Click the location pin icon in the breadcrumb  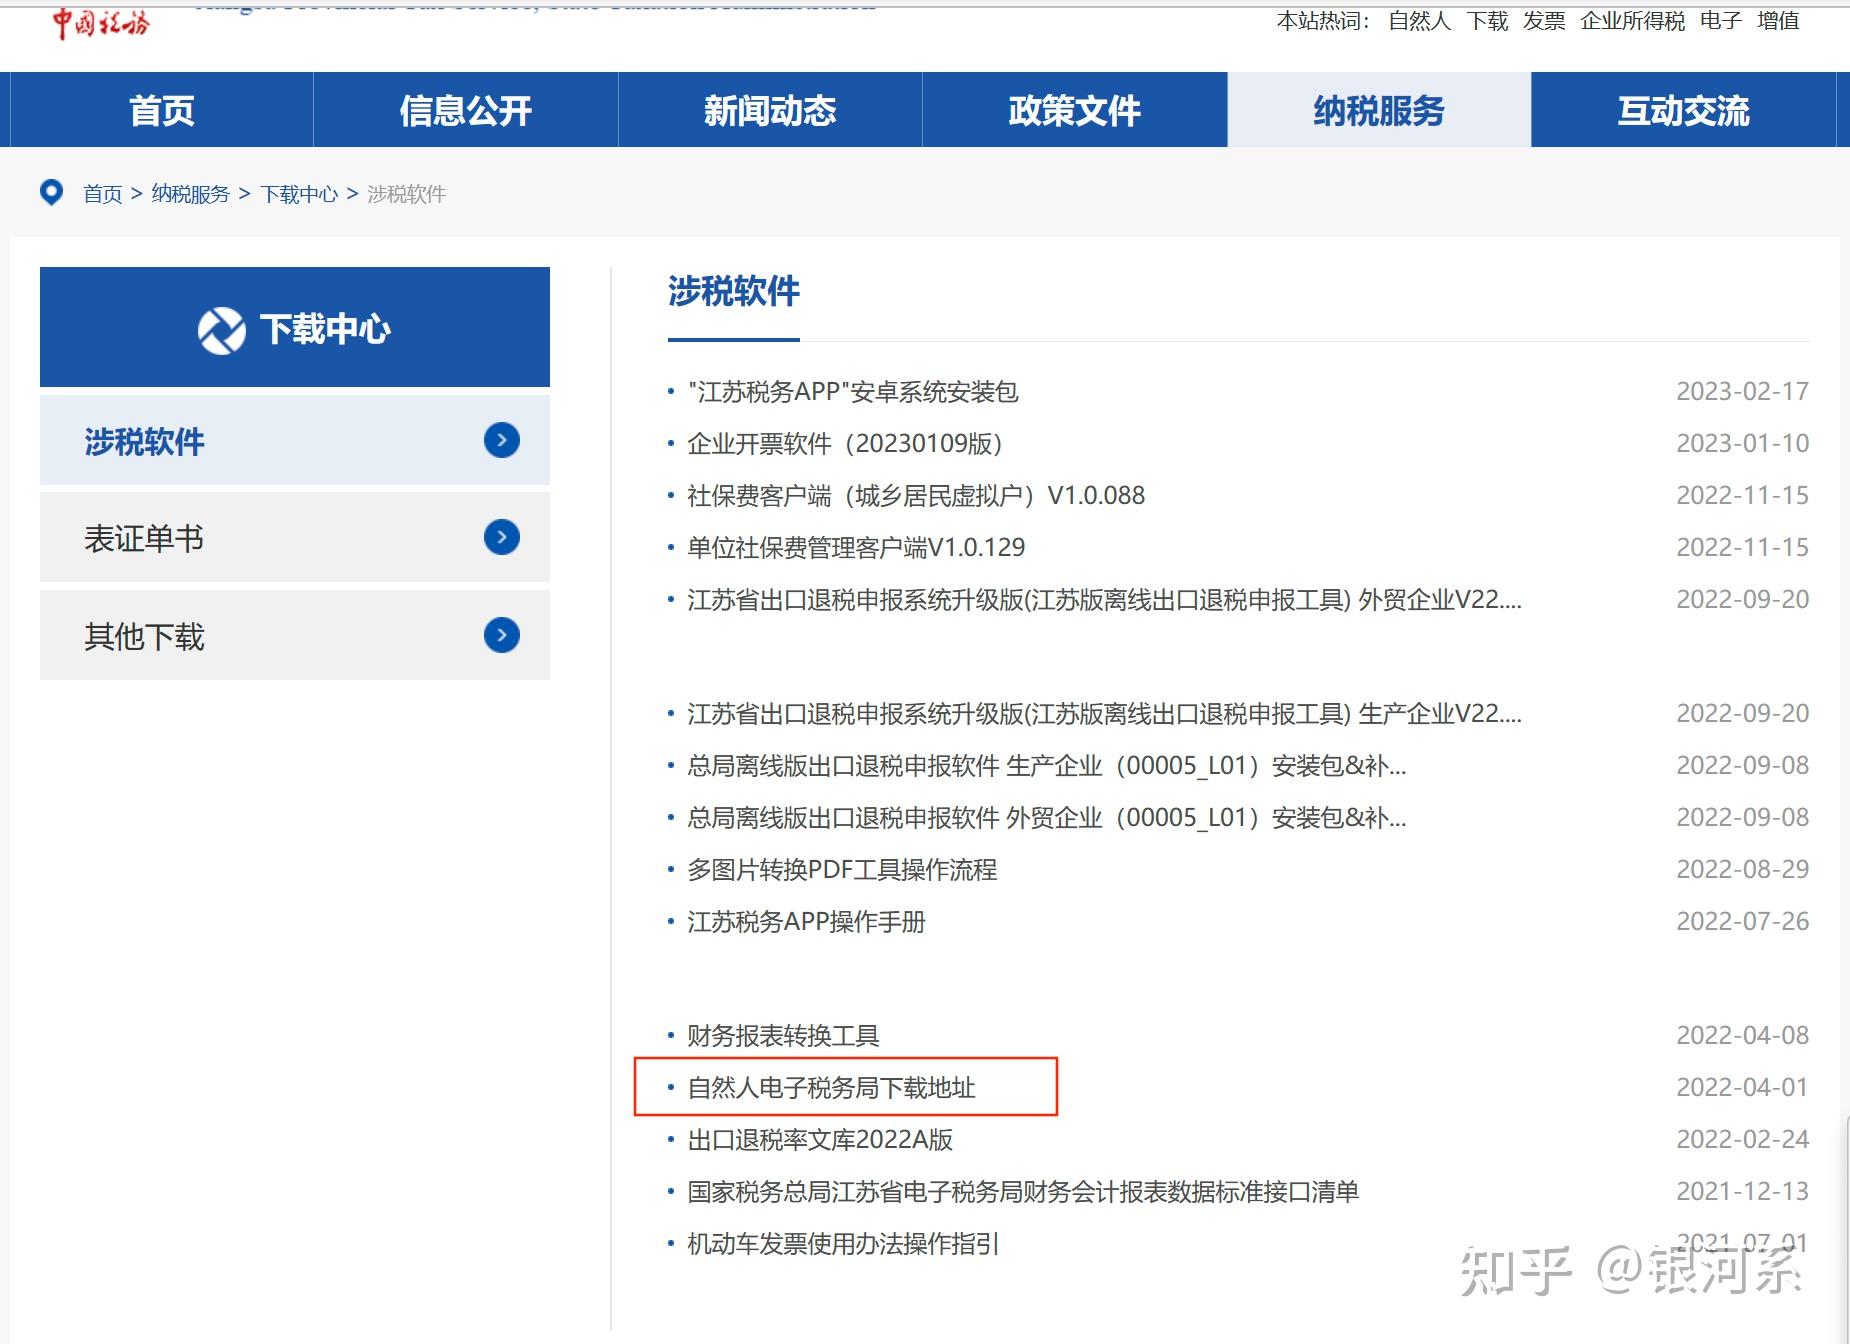(x=51, y=192)
